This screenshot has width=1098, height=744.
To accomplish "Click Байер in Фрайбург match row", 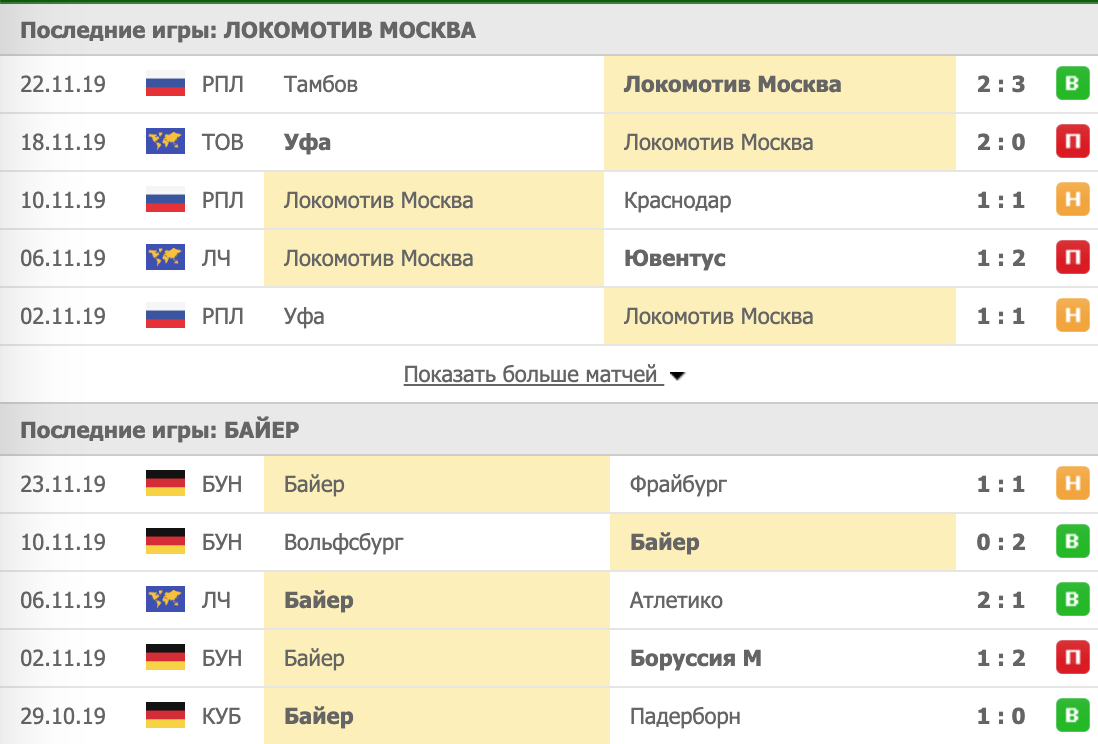I will point(314,484).
